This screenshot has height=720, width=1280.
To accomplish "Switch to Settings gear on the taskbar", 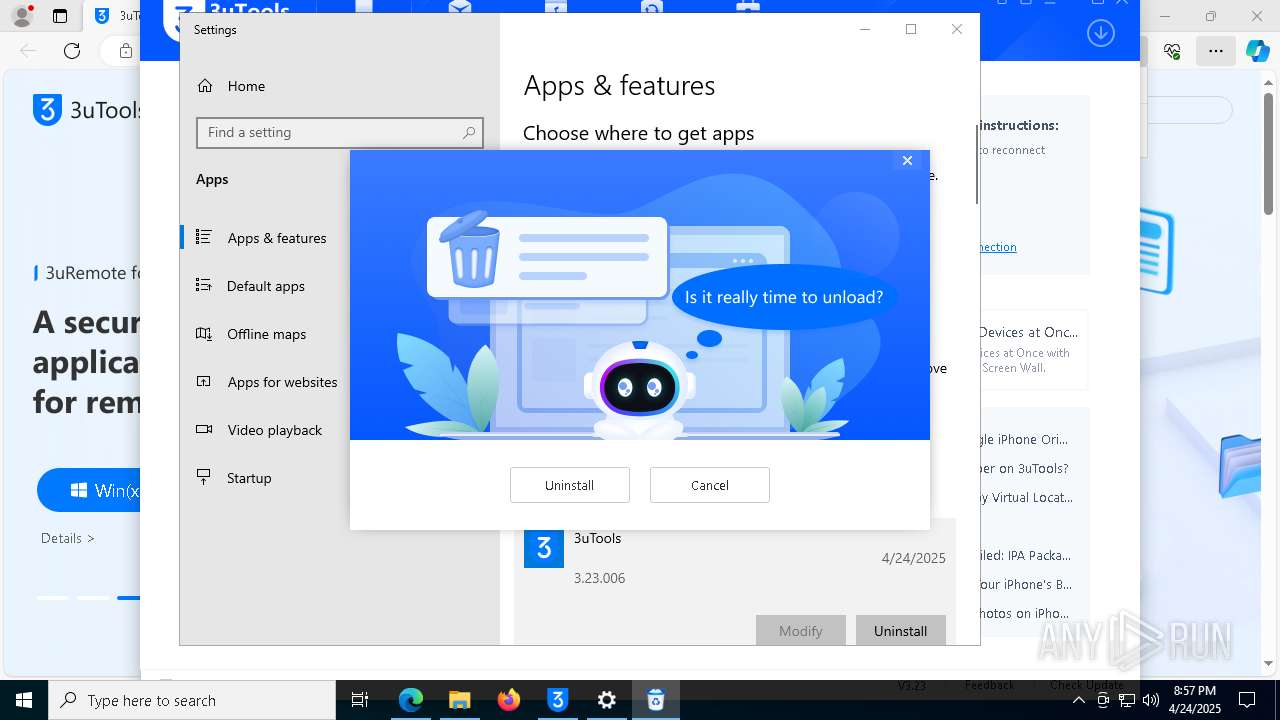I will (x=607, y=700).
